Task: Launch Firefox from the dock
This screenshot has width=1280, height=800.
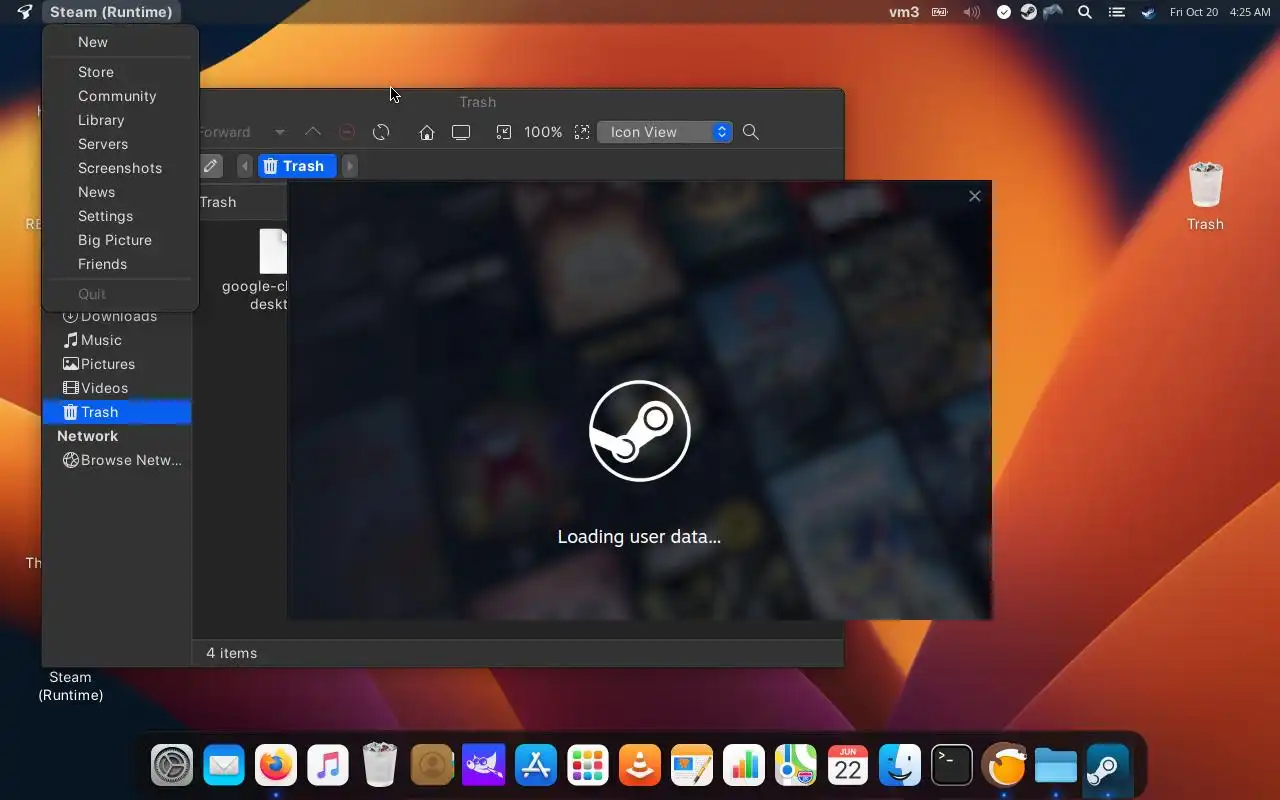Action: pyautogui.click(x=276, y=767)
